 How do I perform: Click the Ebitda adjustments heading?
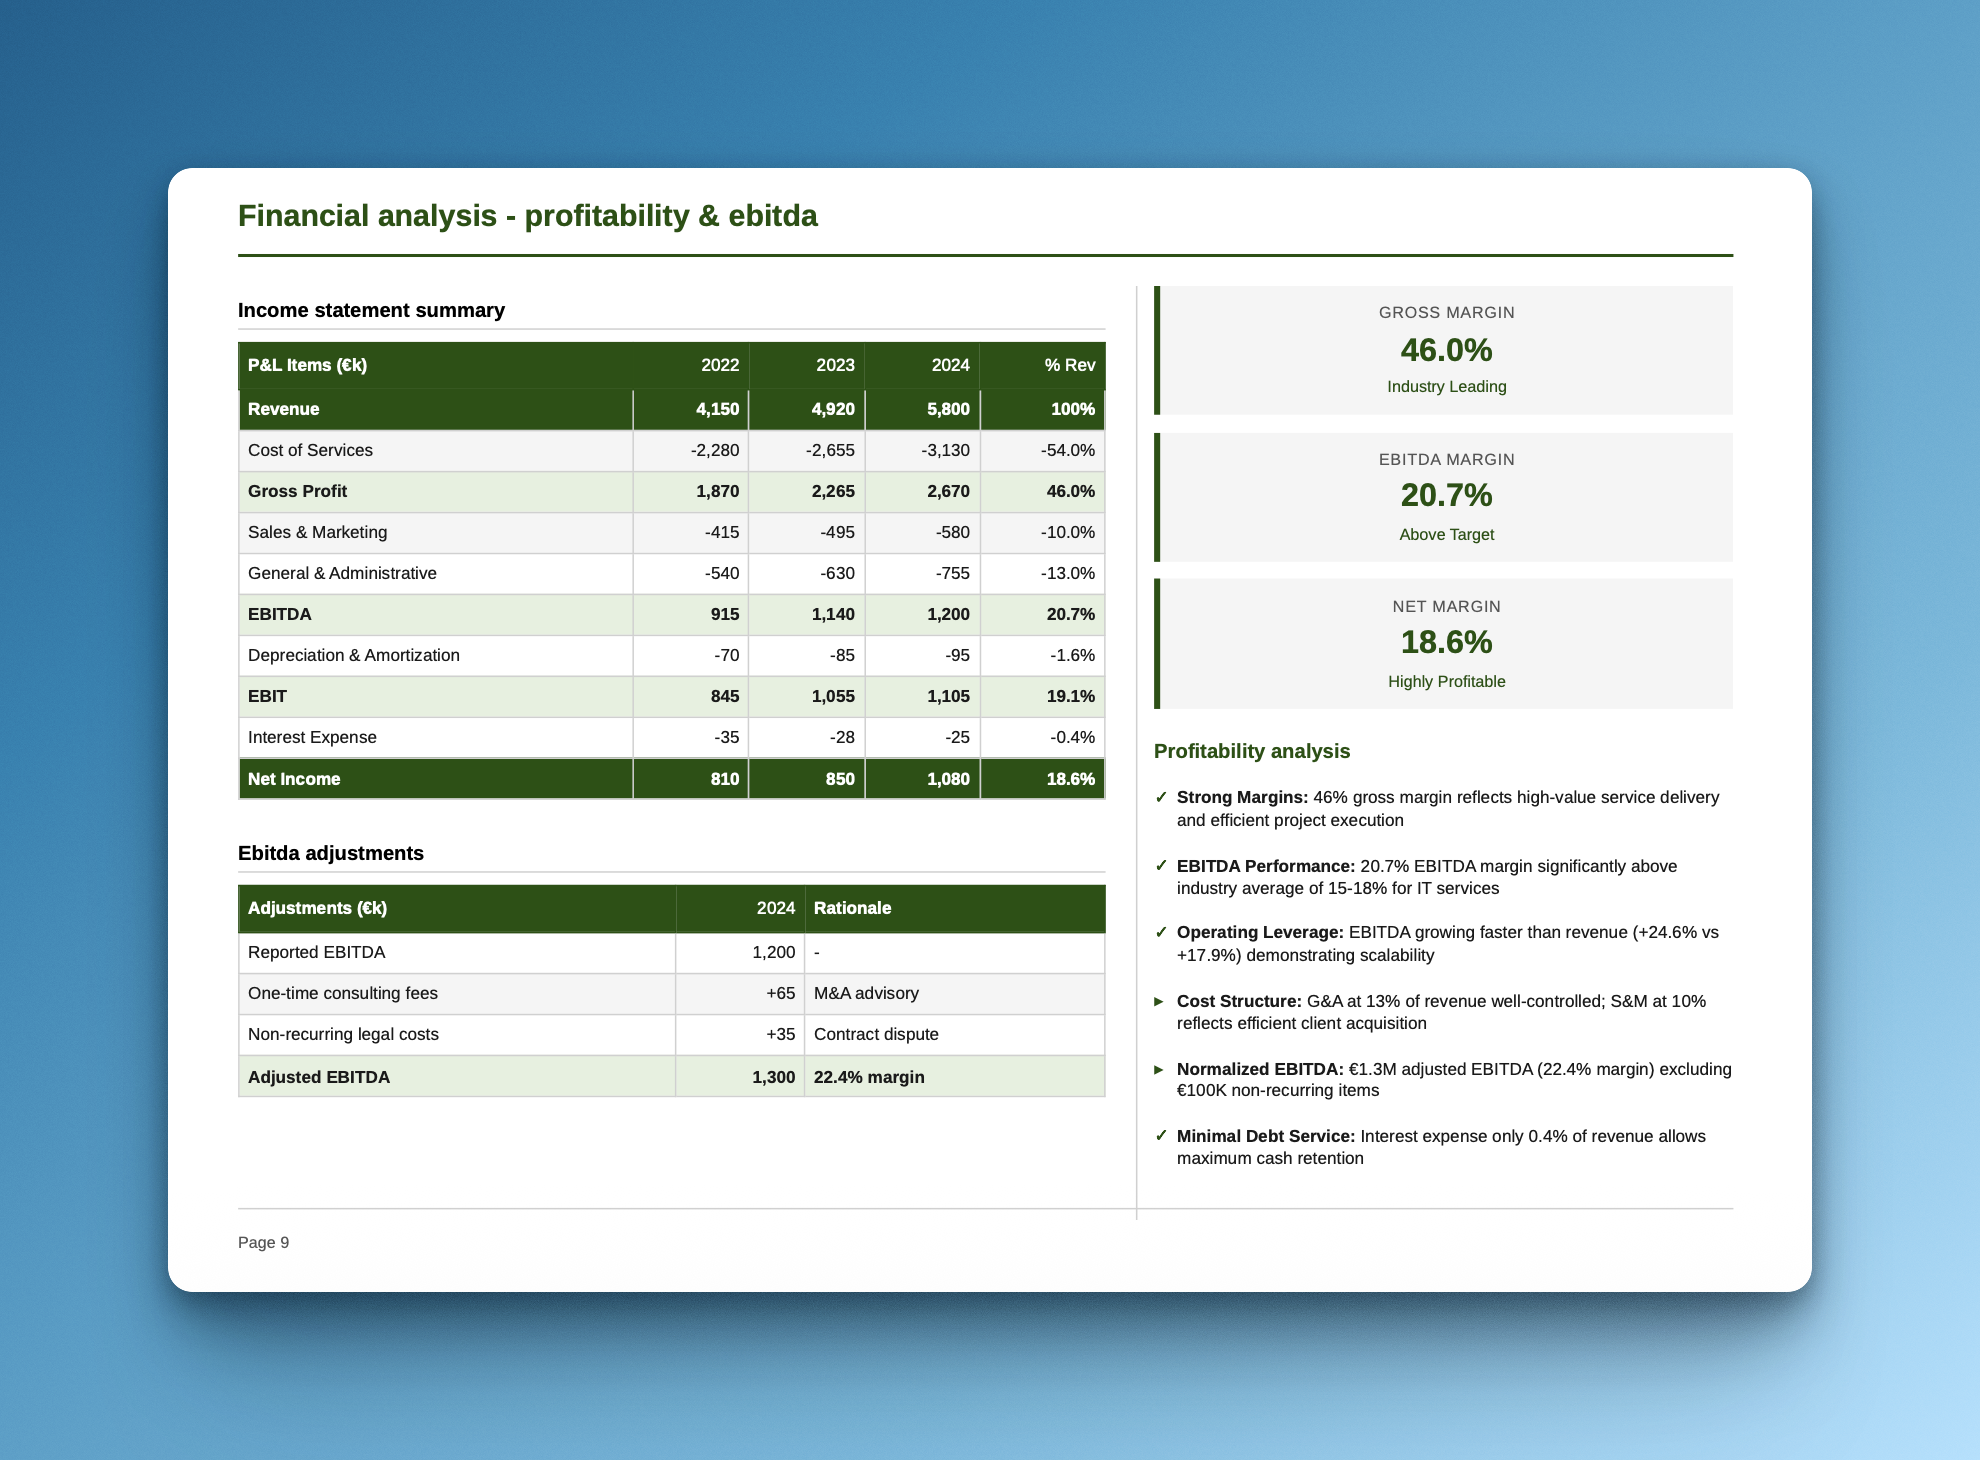(330, 853)
